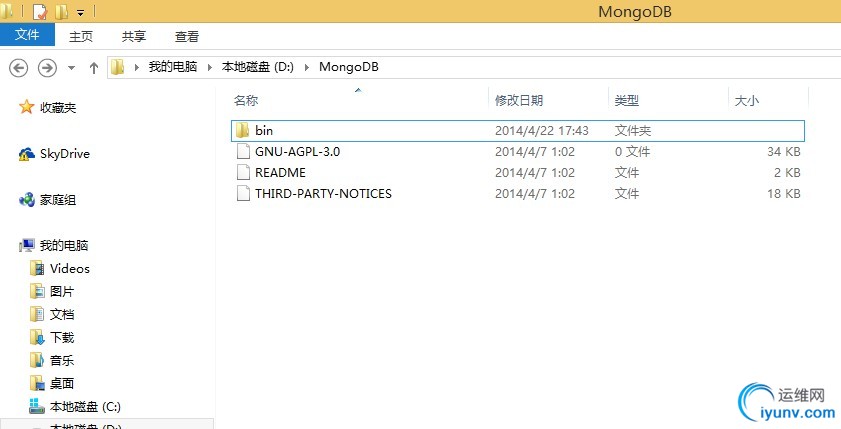Viewport: 841px width, 429px height.
Task: Select 本地磁盘 (D:) in the address bar path
Action: point(257,66)
